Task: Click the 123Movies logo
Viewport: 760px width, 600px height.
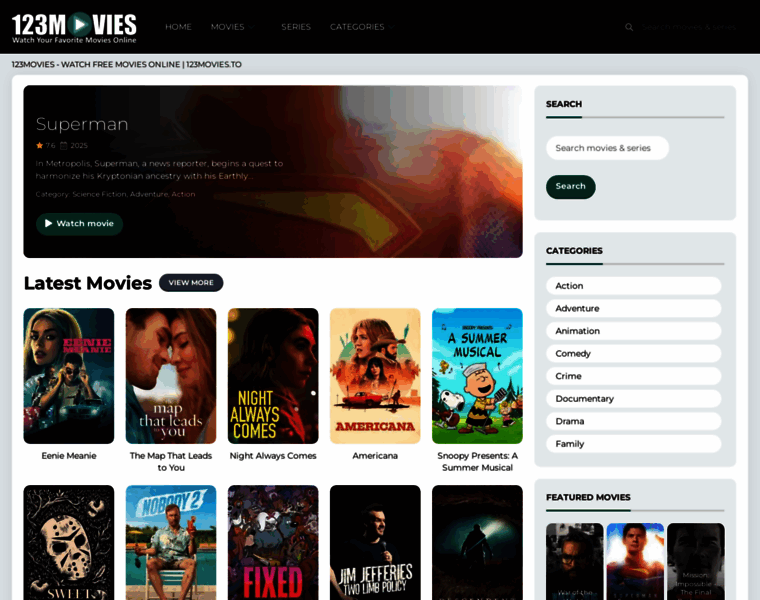Action: pos(74,28)
